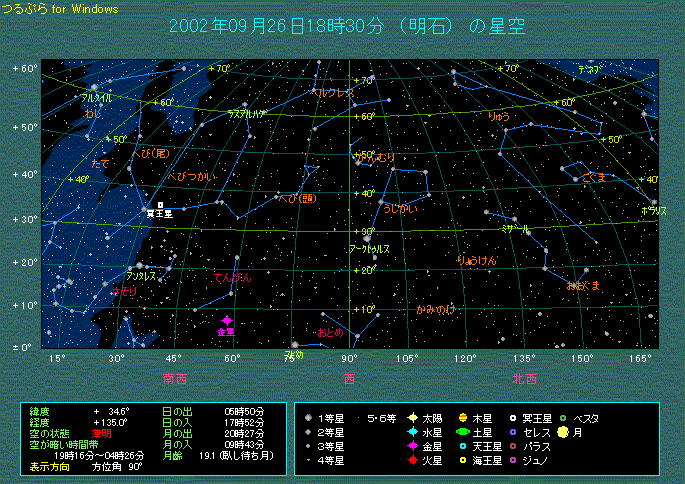Click the 南西 direction label
The image size is (685, 484).
point(175,379)
